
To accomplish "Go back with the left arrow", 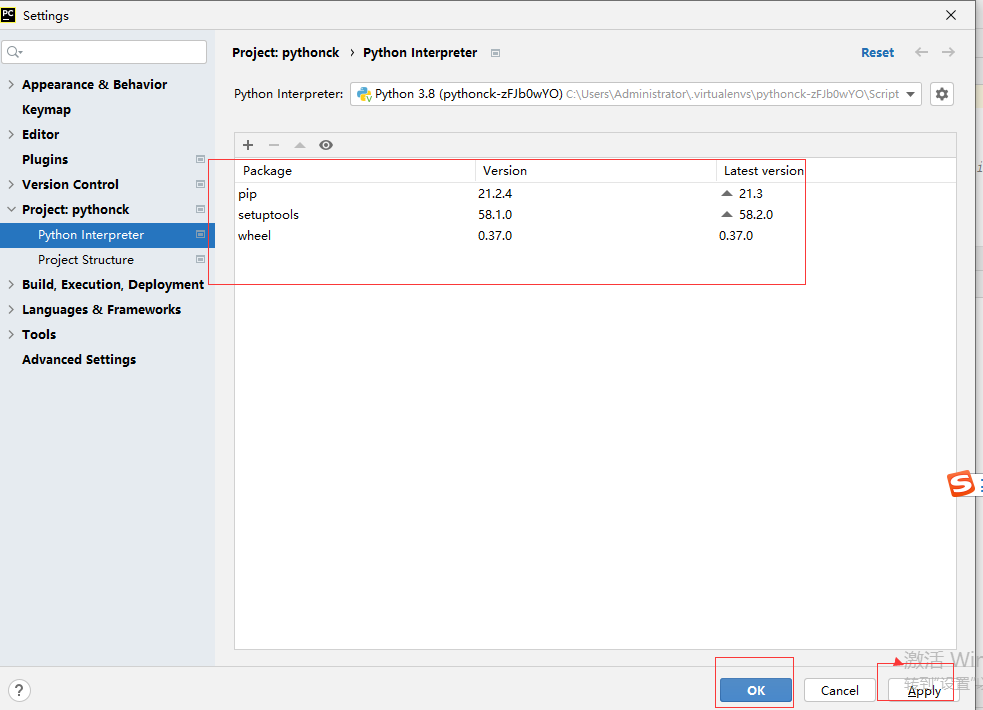I will (921, 52).
